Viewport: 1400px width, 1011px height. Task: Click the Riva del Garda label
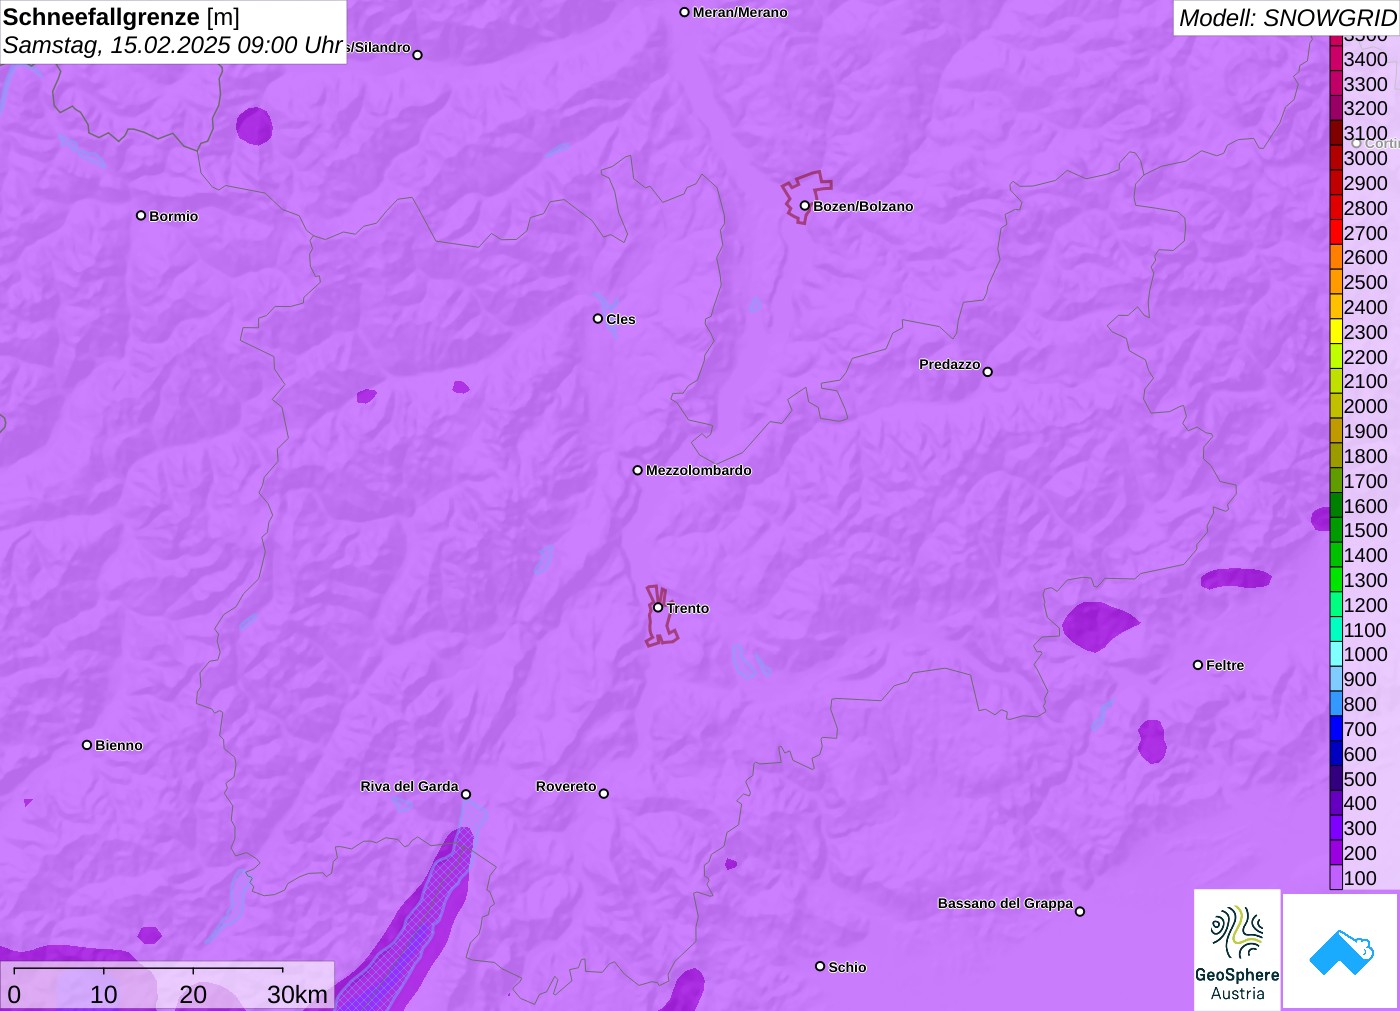point(409,786)
